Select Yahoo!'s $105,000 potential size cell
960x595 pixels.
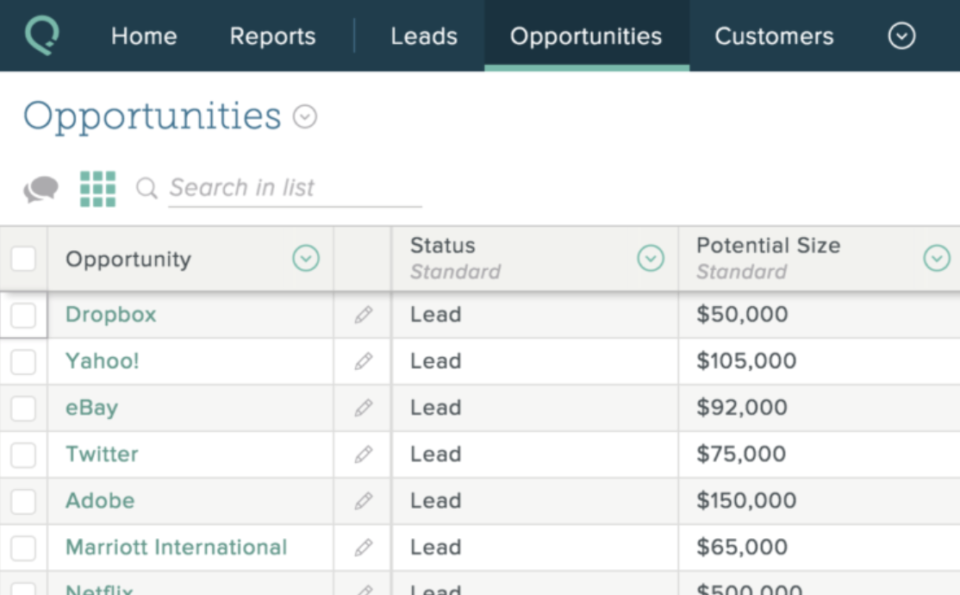[819, 361]
